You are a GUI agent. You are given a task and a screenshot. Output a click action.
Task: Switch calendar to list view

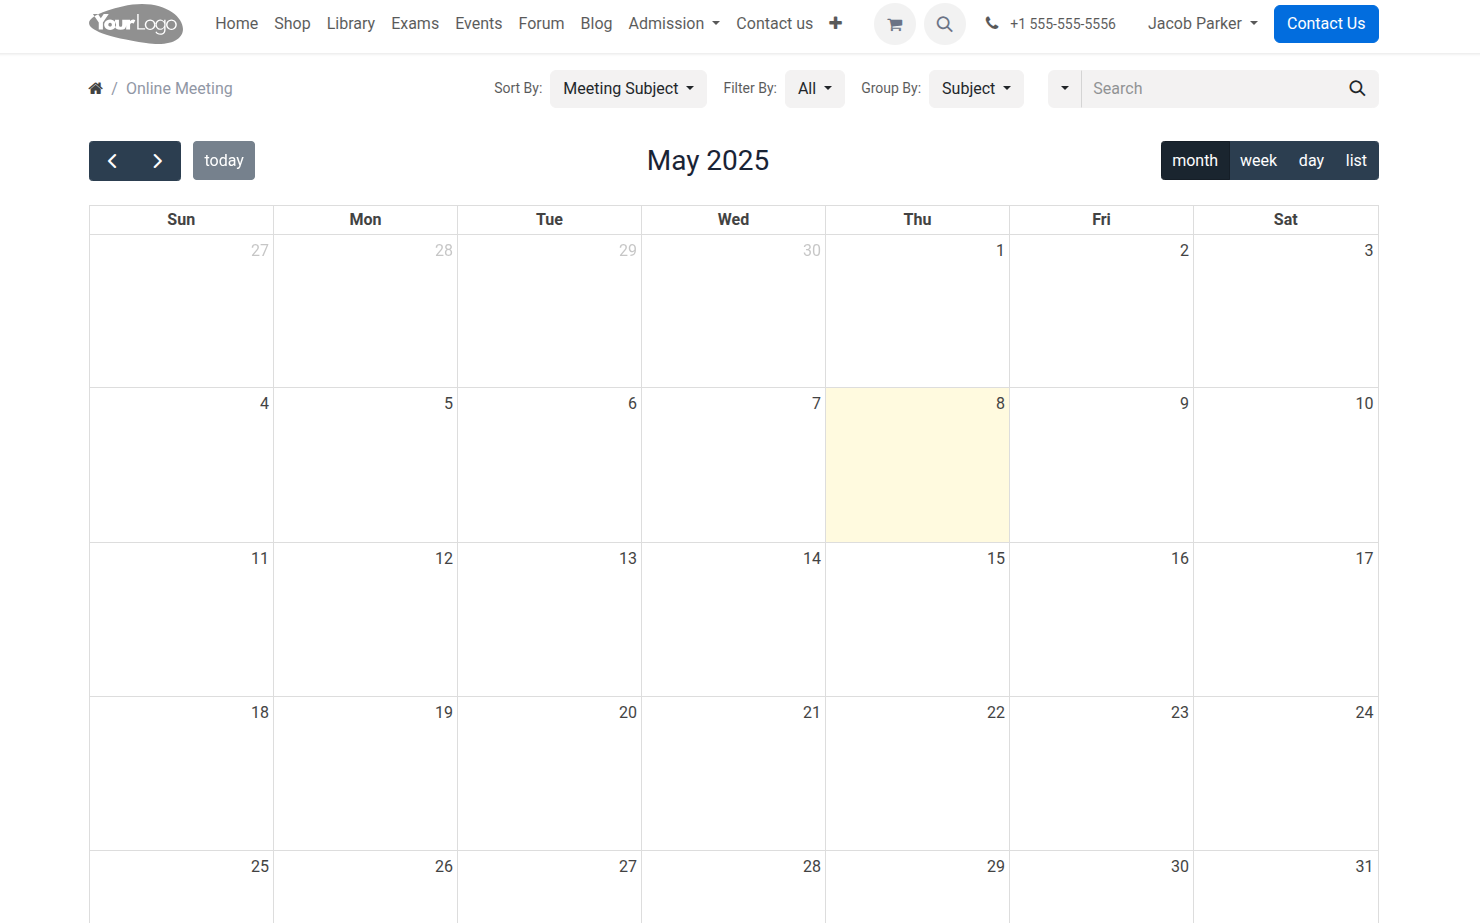(1355, 161)
